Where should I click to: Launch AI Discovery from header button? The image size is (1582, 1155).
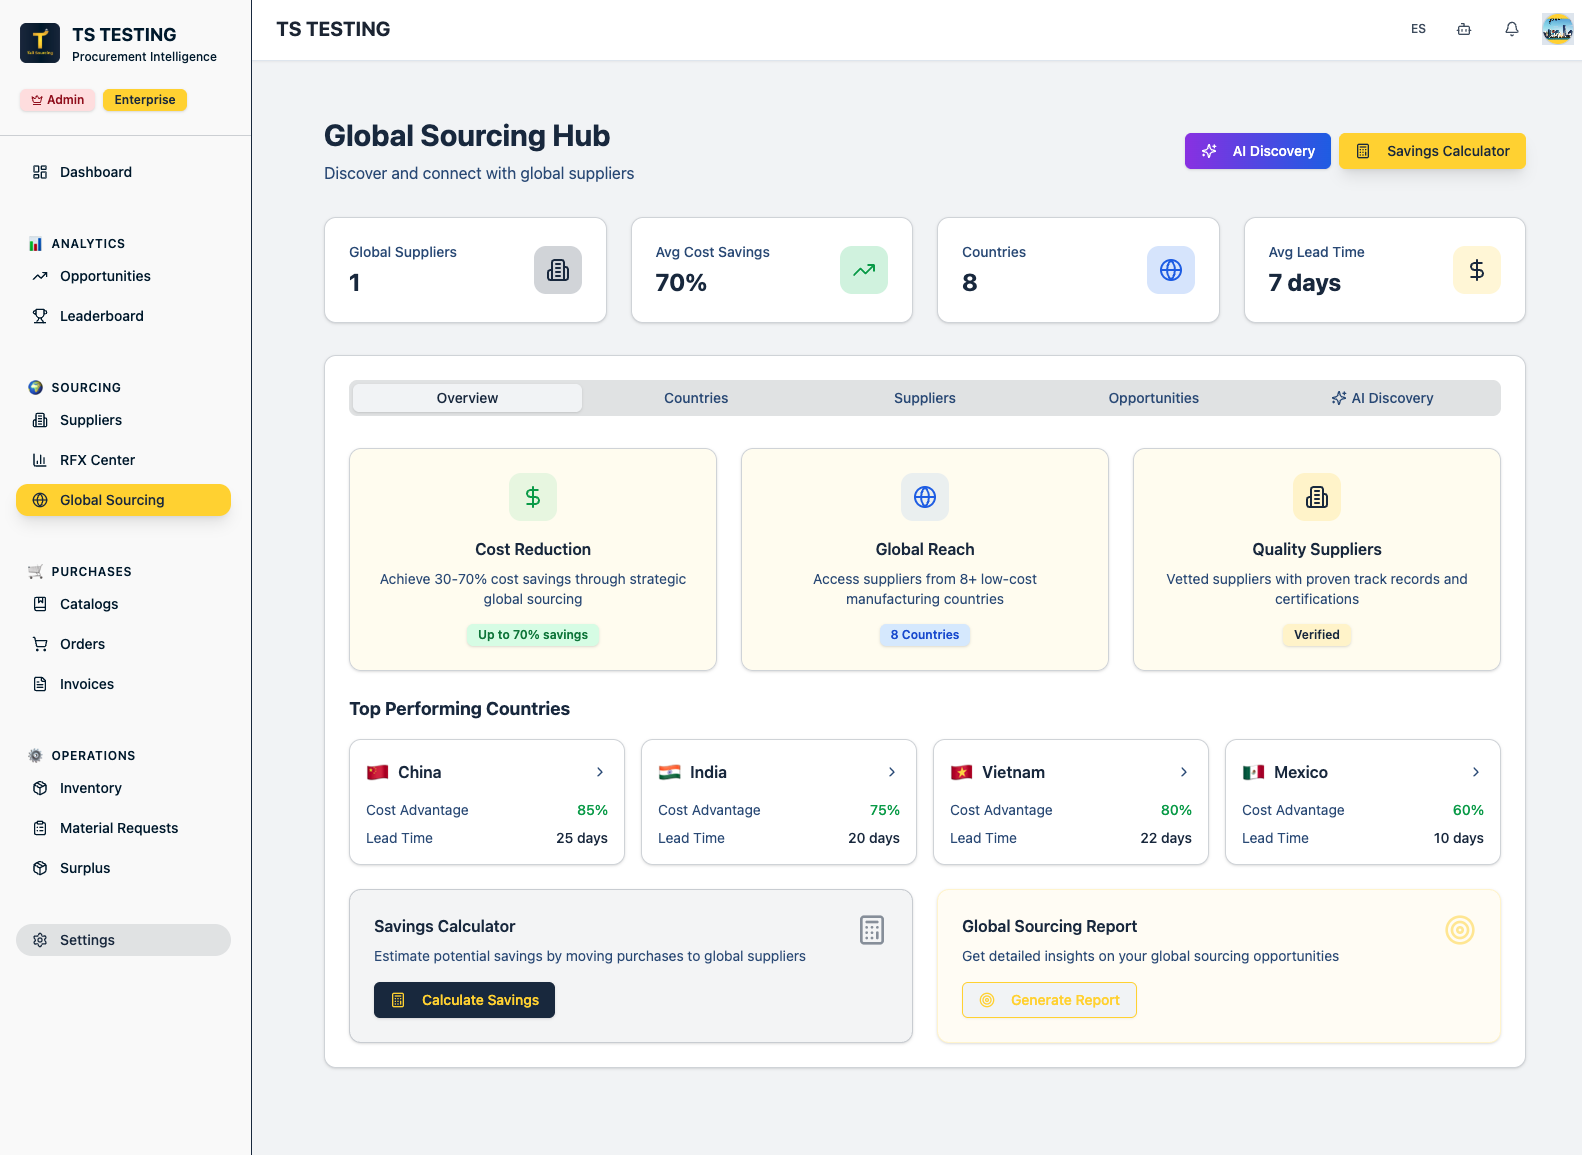pos(1258,151)
